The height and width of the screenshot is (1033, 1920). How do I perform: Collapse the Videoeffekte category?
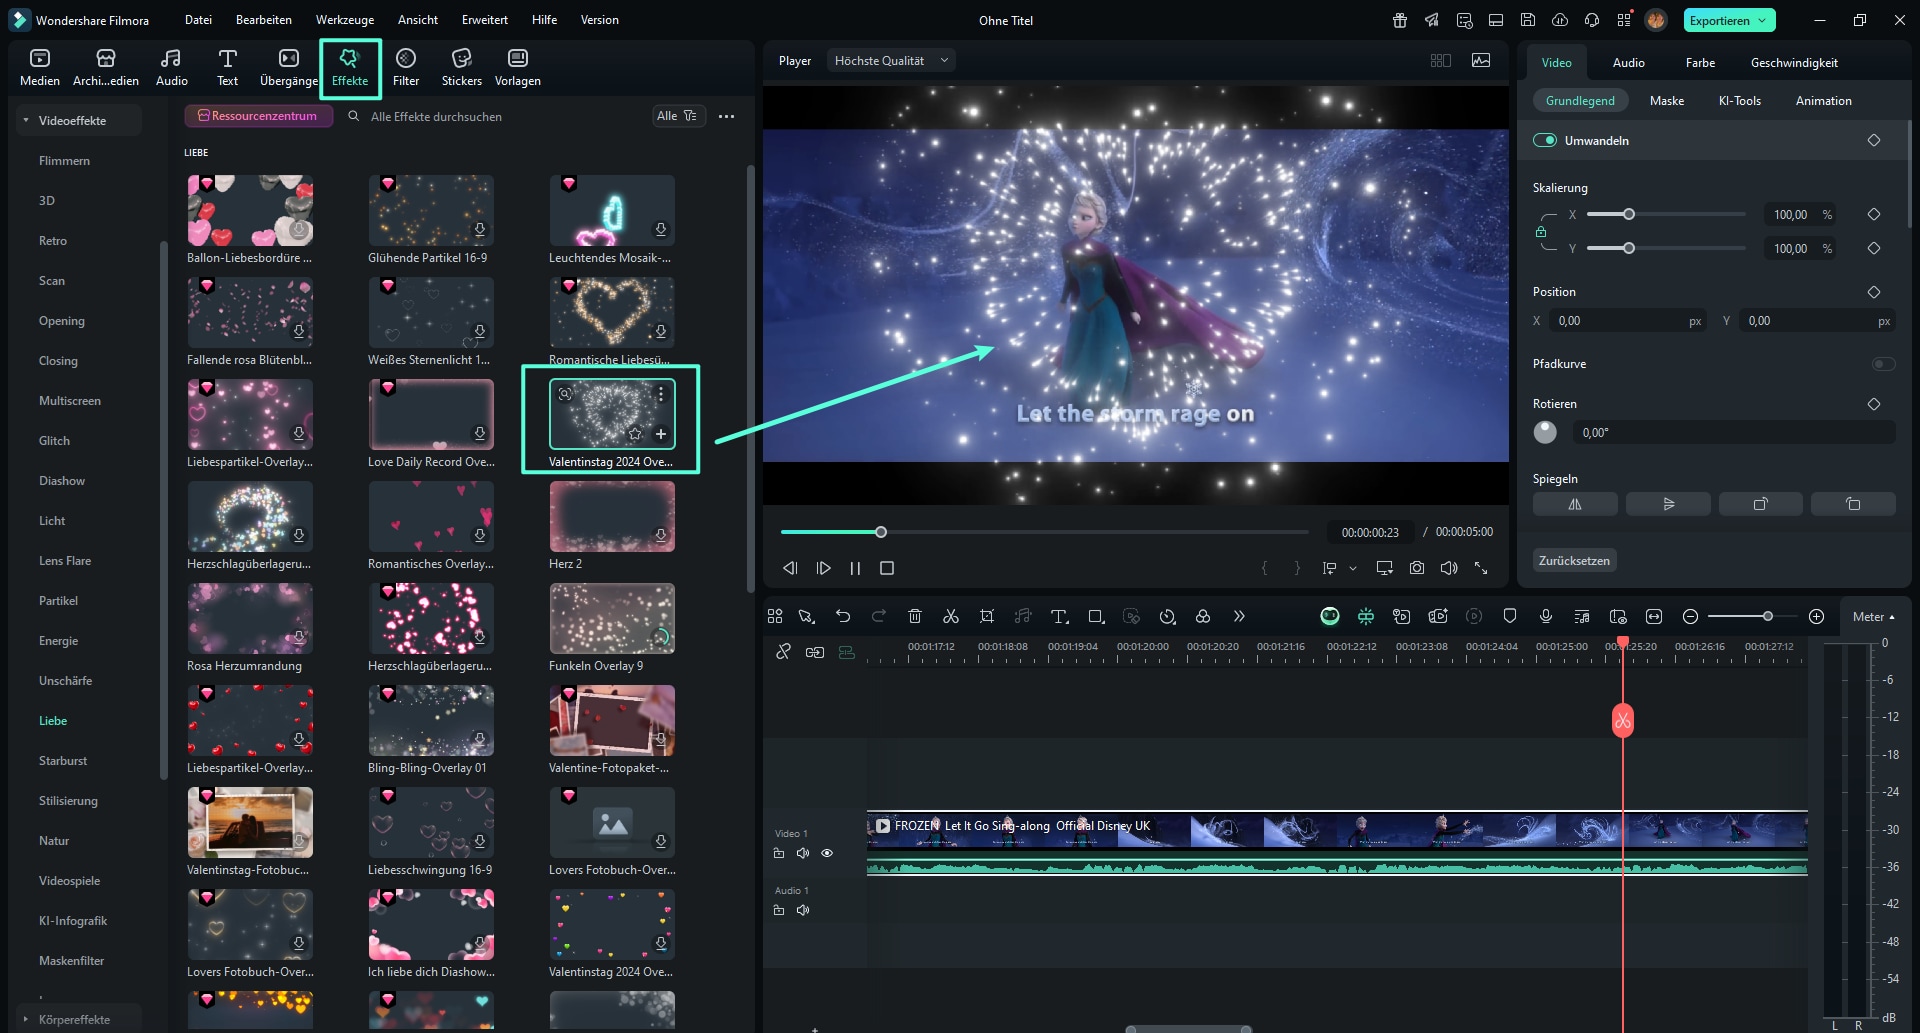coord(25,120)
